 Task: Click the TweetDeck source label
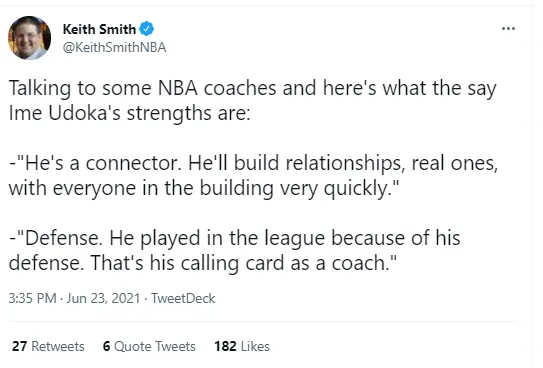pyautogui.click(x=183, y=298)
